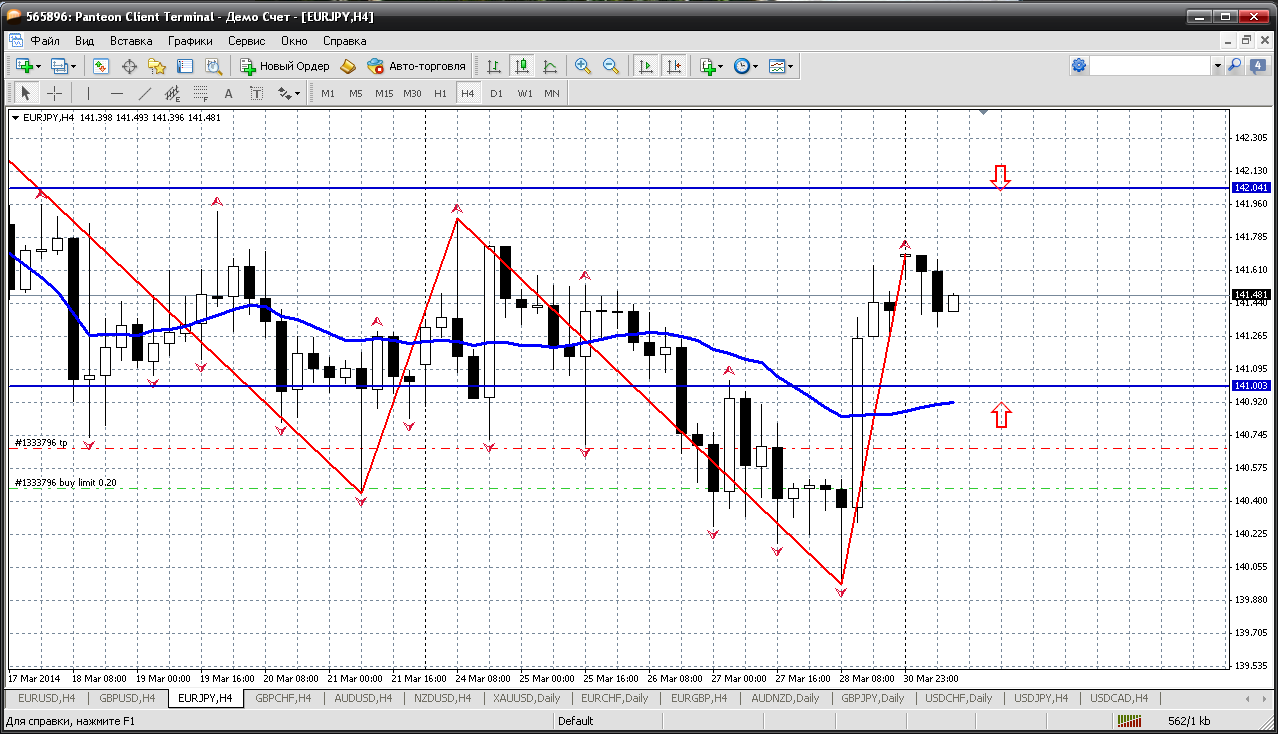The height and width of the screenshot is (734, 1278).
Task: Pick the vertical line drawing tool
Action: tap(89, 93)
